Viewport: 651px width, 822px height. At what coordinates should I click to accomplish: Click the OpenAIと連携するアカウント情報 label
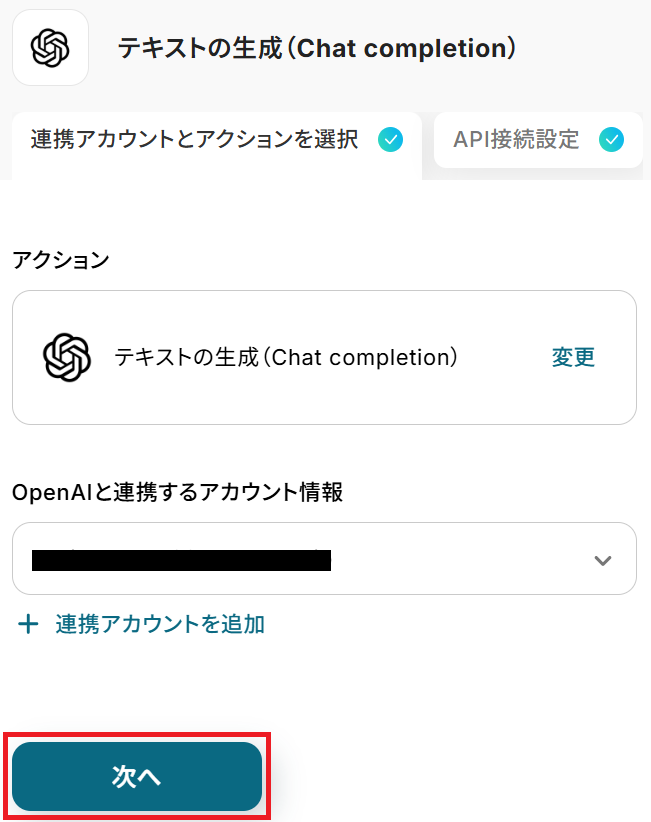[177, 492]
